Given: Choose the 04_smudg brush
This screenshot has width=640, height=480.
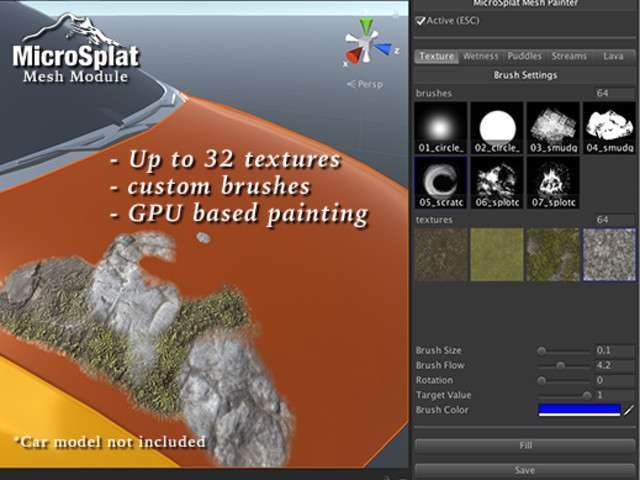Looking at the screenshot, I should (609, 128).
